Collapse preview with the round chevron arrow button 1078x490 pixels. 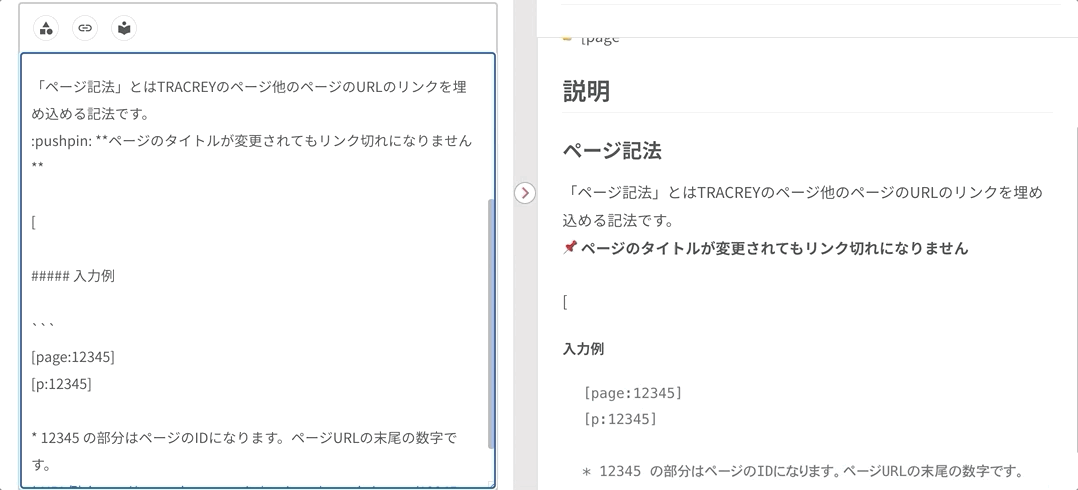click(525, 193)
